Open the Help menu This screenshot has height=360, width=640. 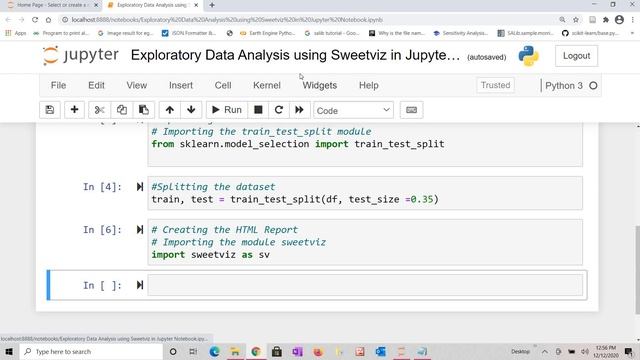[369, 85]
